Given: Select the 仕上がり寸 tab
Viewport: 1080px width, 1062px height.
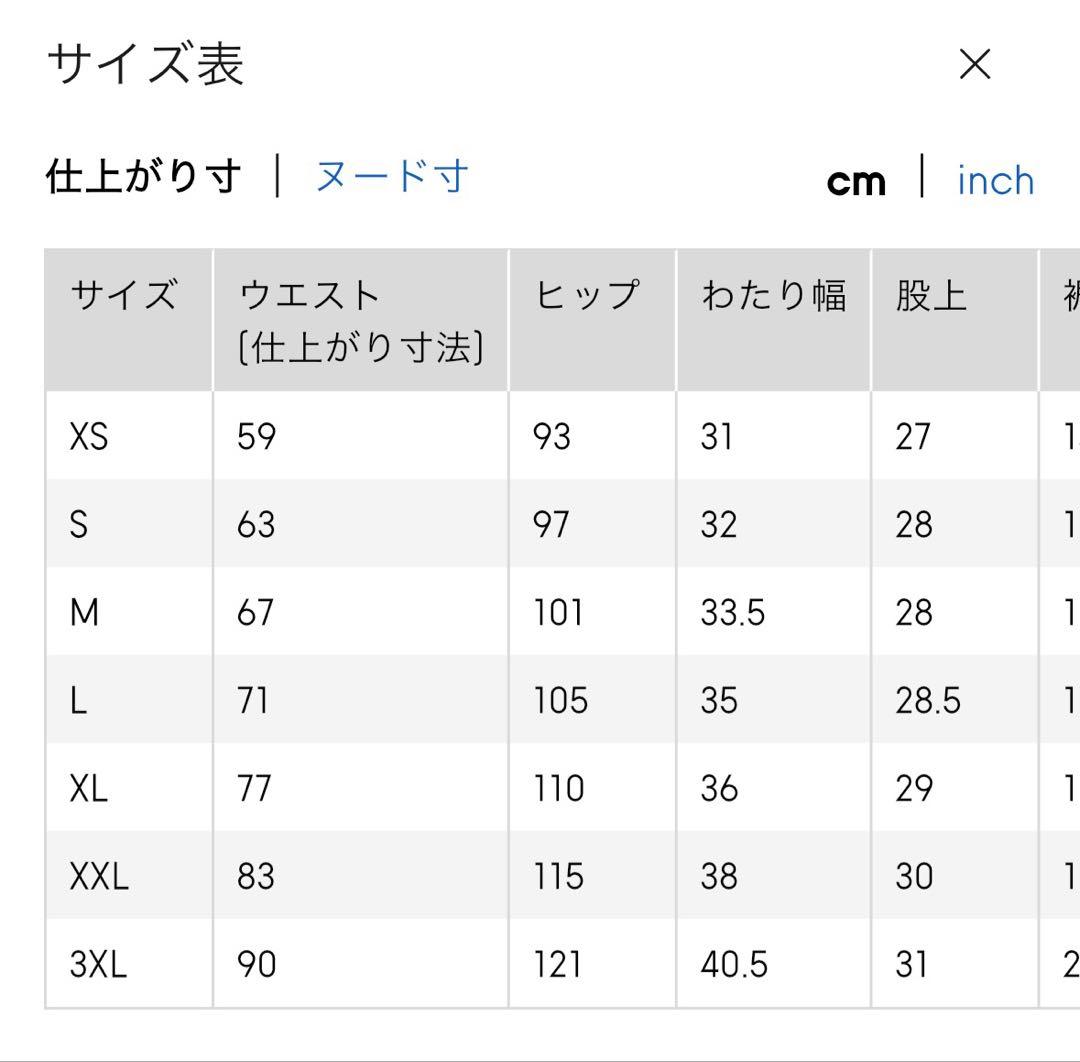Looking at the screenshot, I should coord(143,176).
